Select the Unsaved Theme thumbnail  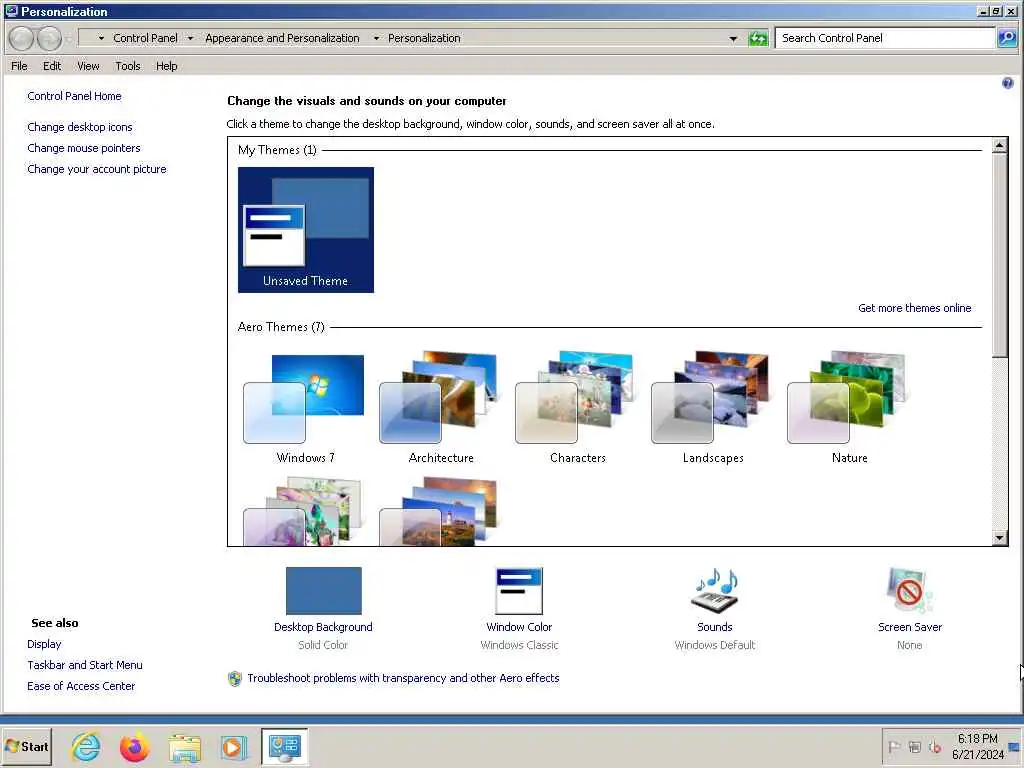[306, 229]
